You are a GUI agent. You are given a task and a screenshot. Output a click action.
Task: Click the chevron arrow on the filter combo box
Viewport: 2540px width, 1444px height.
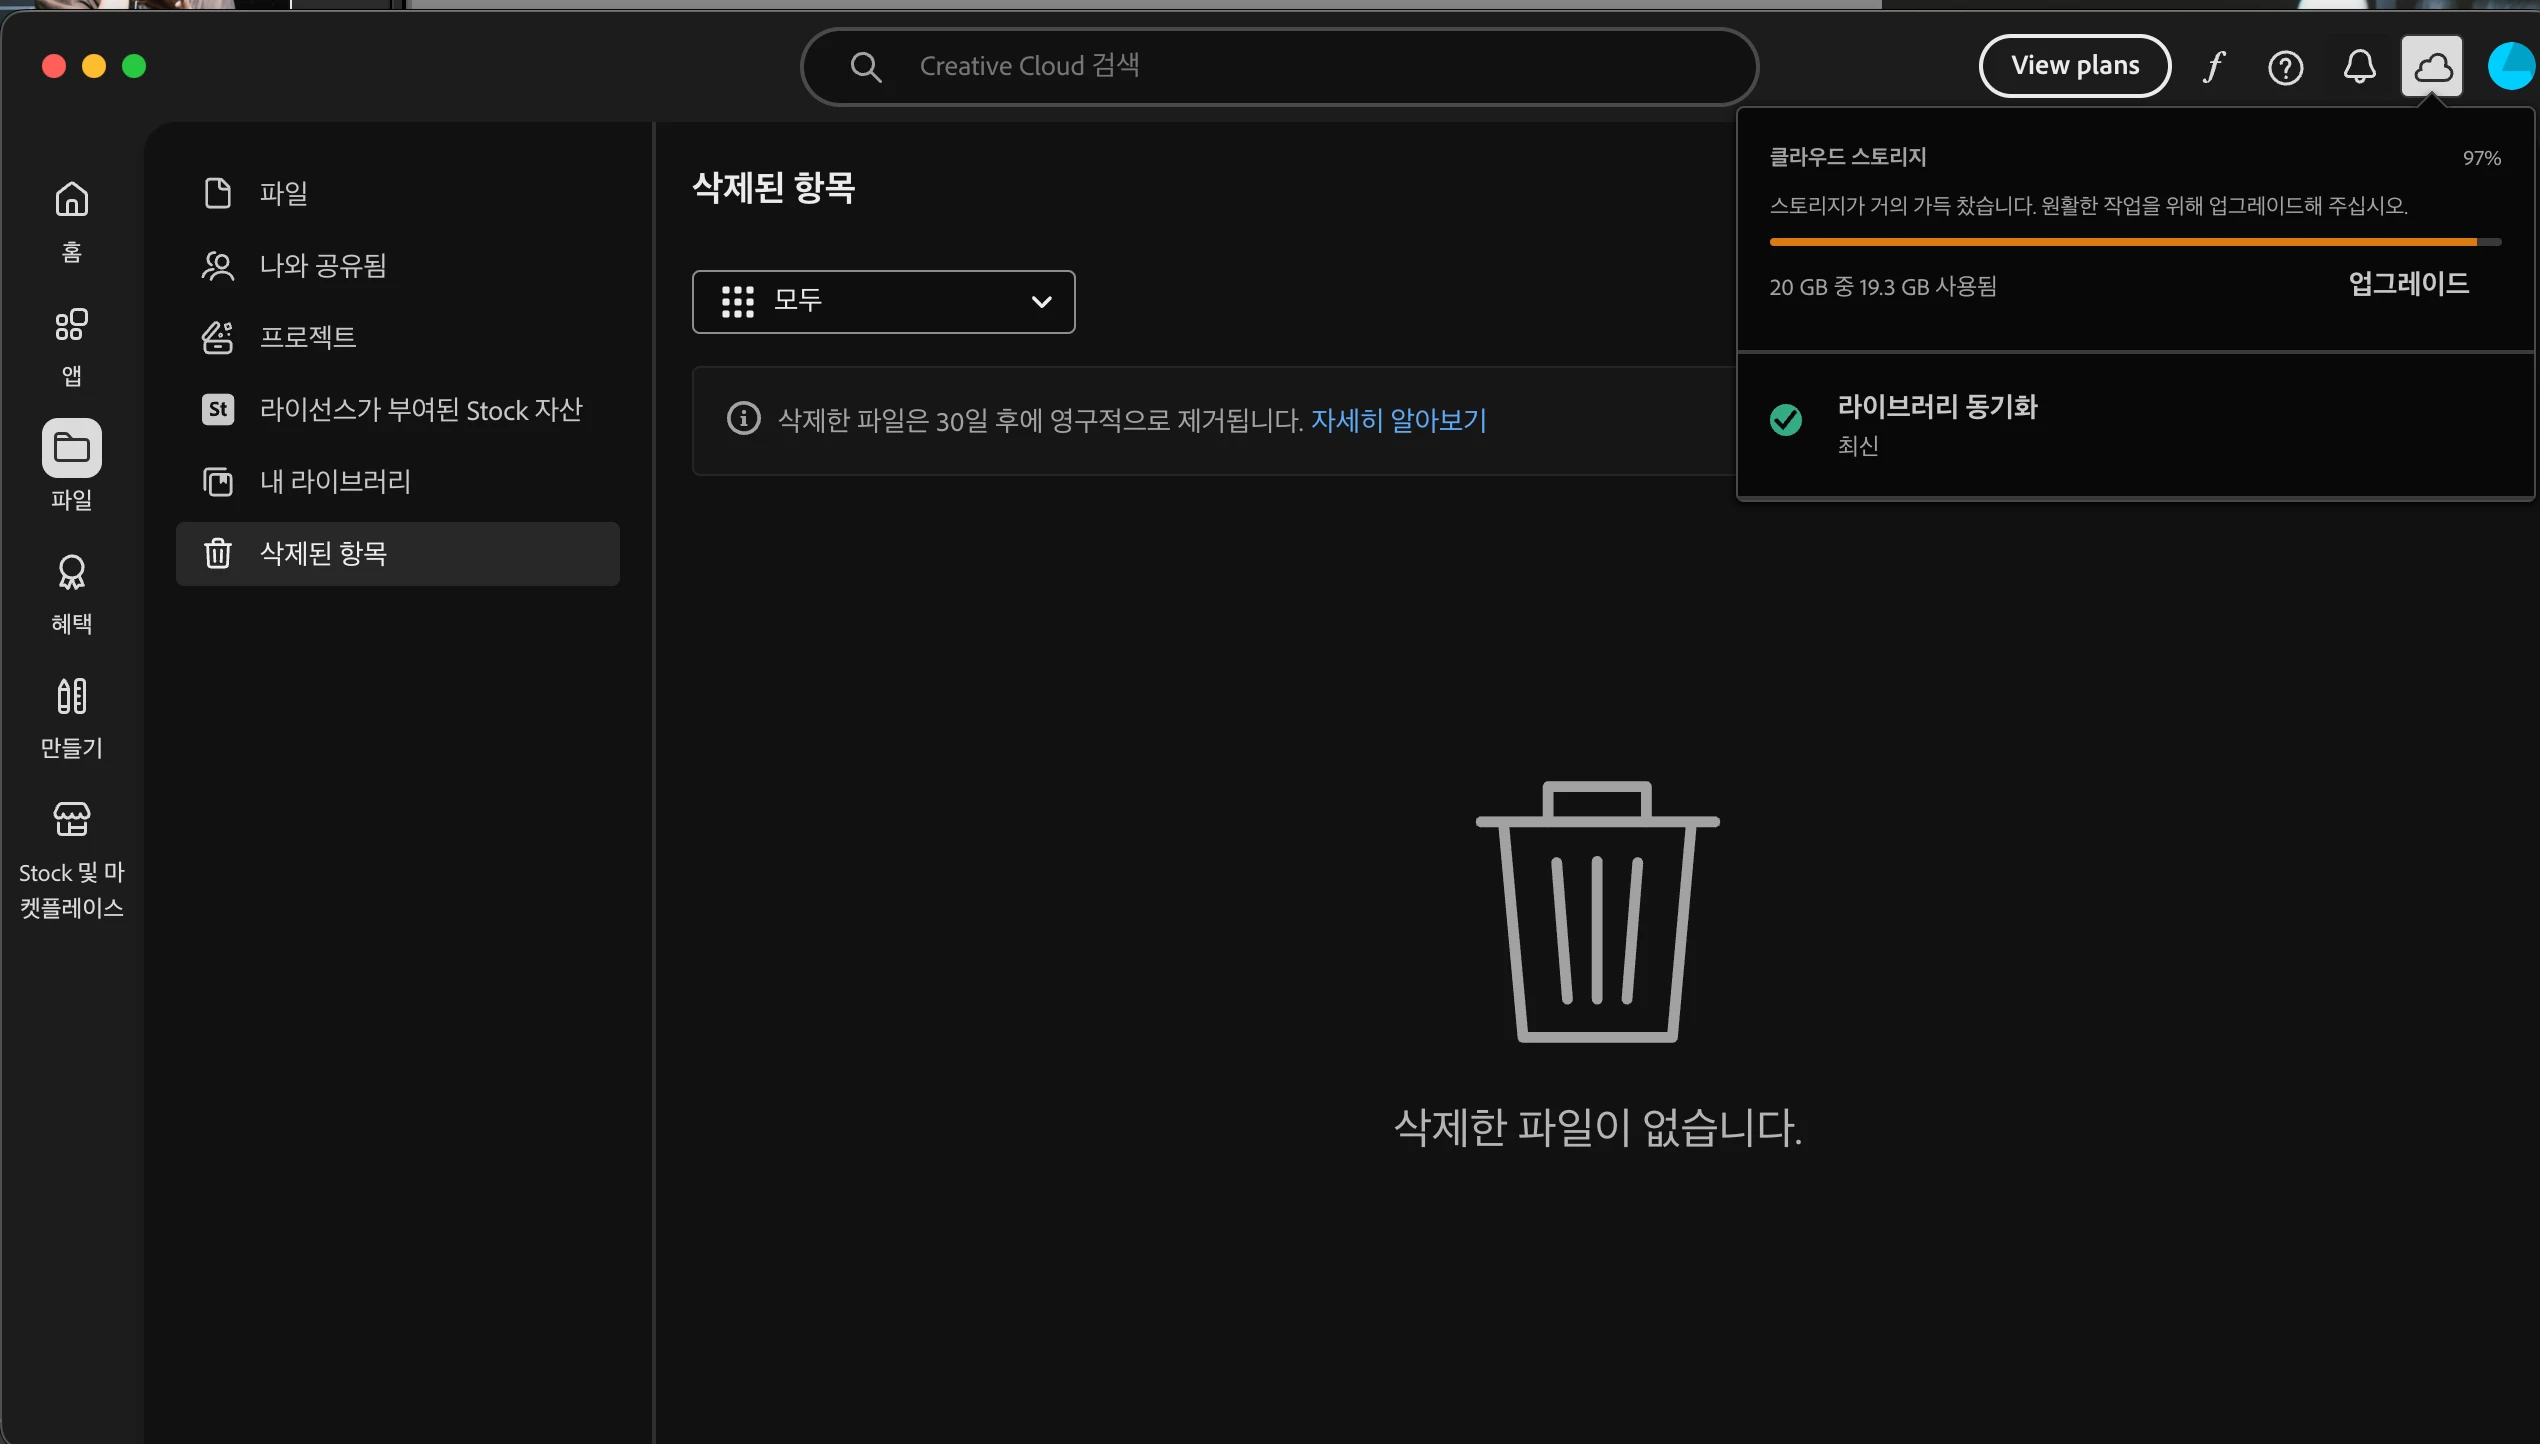click(1041, 301)
